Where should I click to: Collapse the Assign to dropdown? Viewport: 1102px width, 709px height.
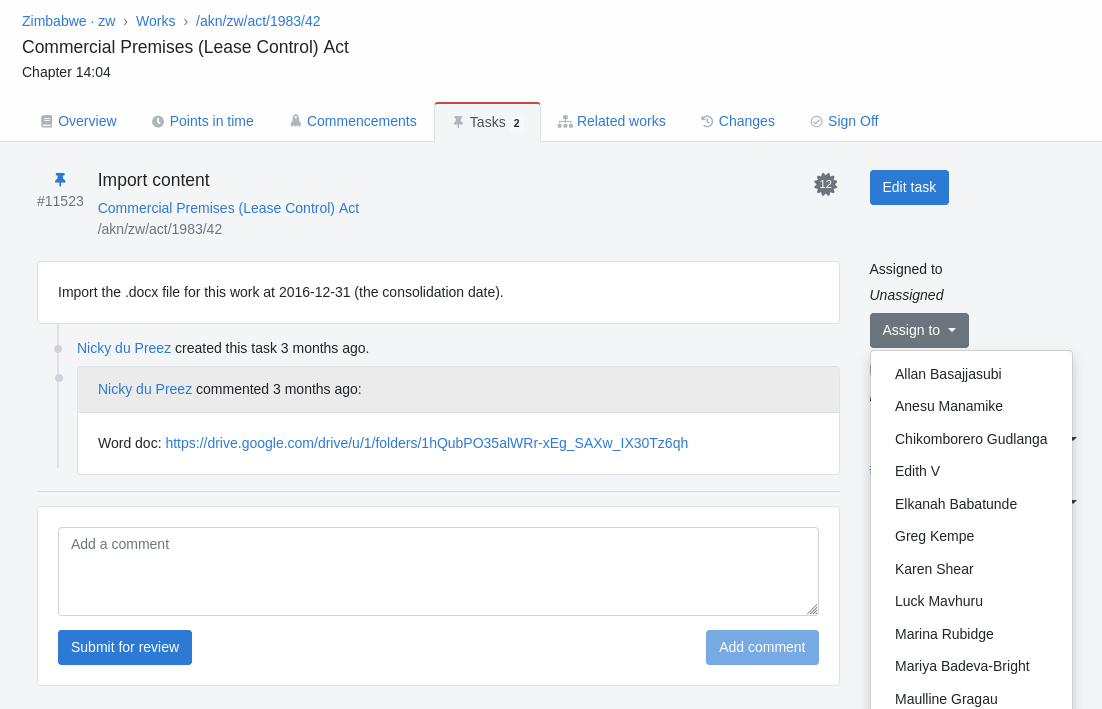click(x=918, y=330)
